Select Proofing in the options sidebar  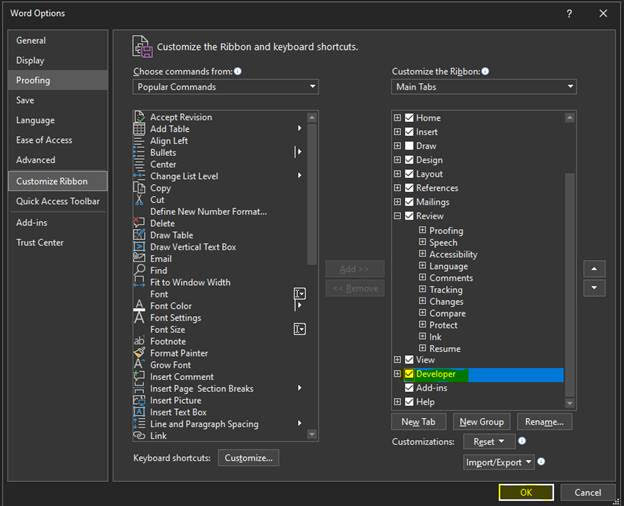58,80
